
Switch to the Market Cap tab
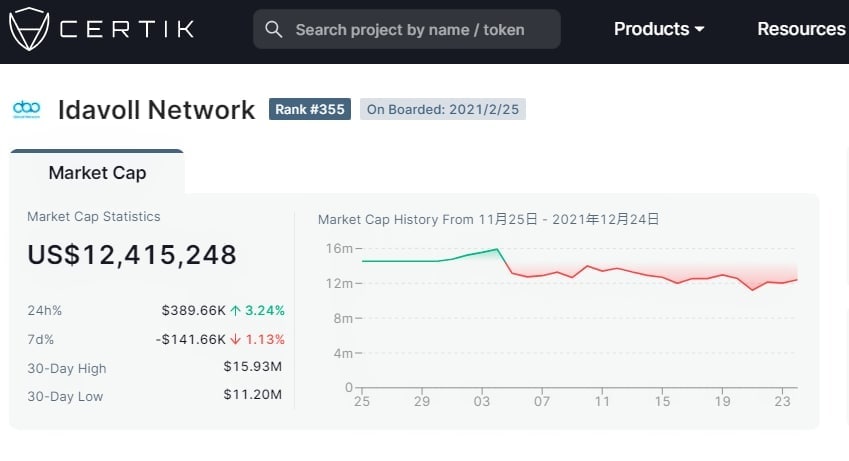pos(97,172)
